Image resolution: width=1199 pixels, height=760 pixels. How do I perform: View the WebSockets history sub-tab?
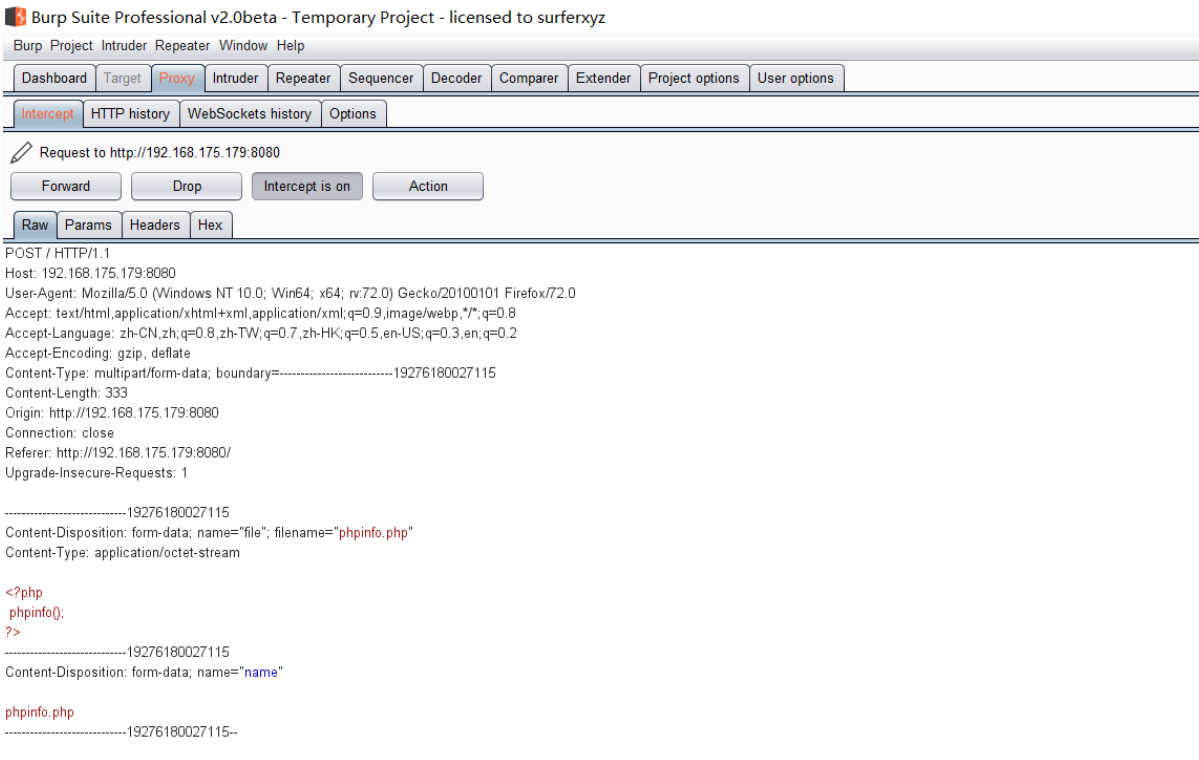click(x=249, y=114)
